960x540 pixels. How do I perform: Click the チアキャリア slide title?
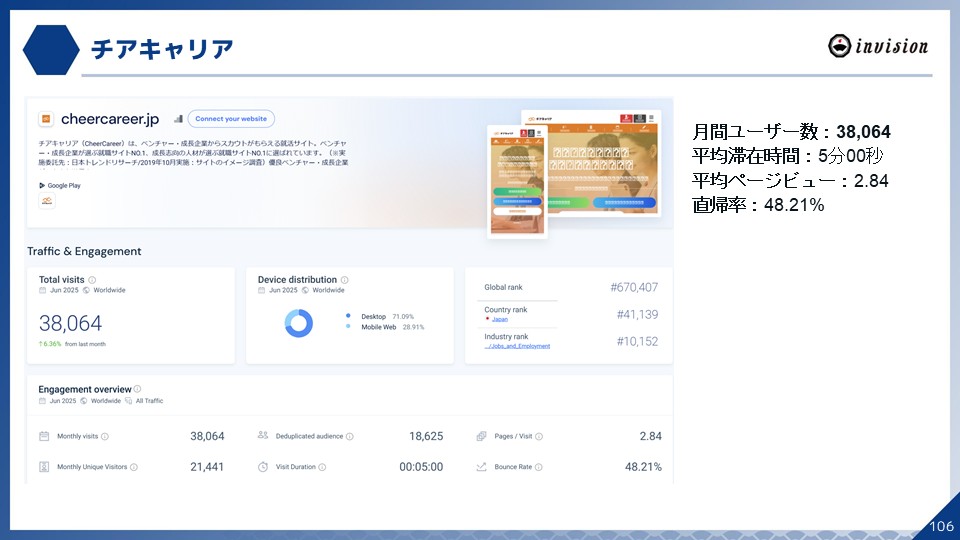[162, 49]
